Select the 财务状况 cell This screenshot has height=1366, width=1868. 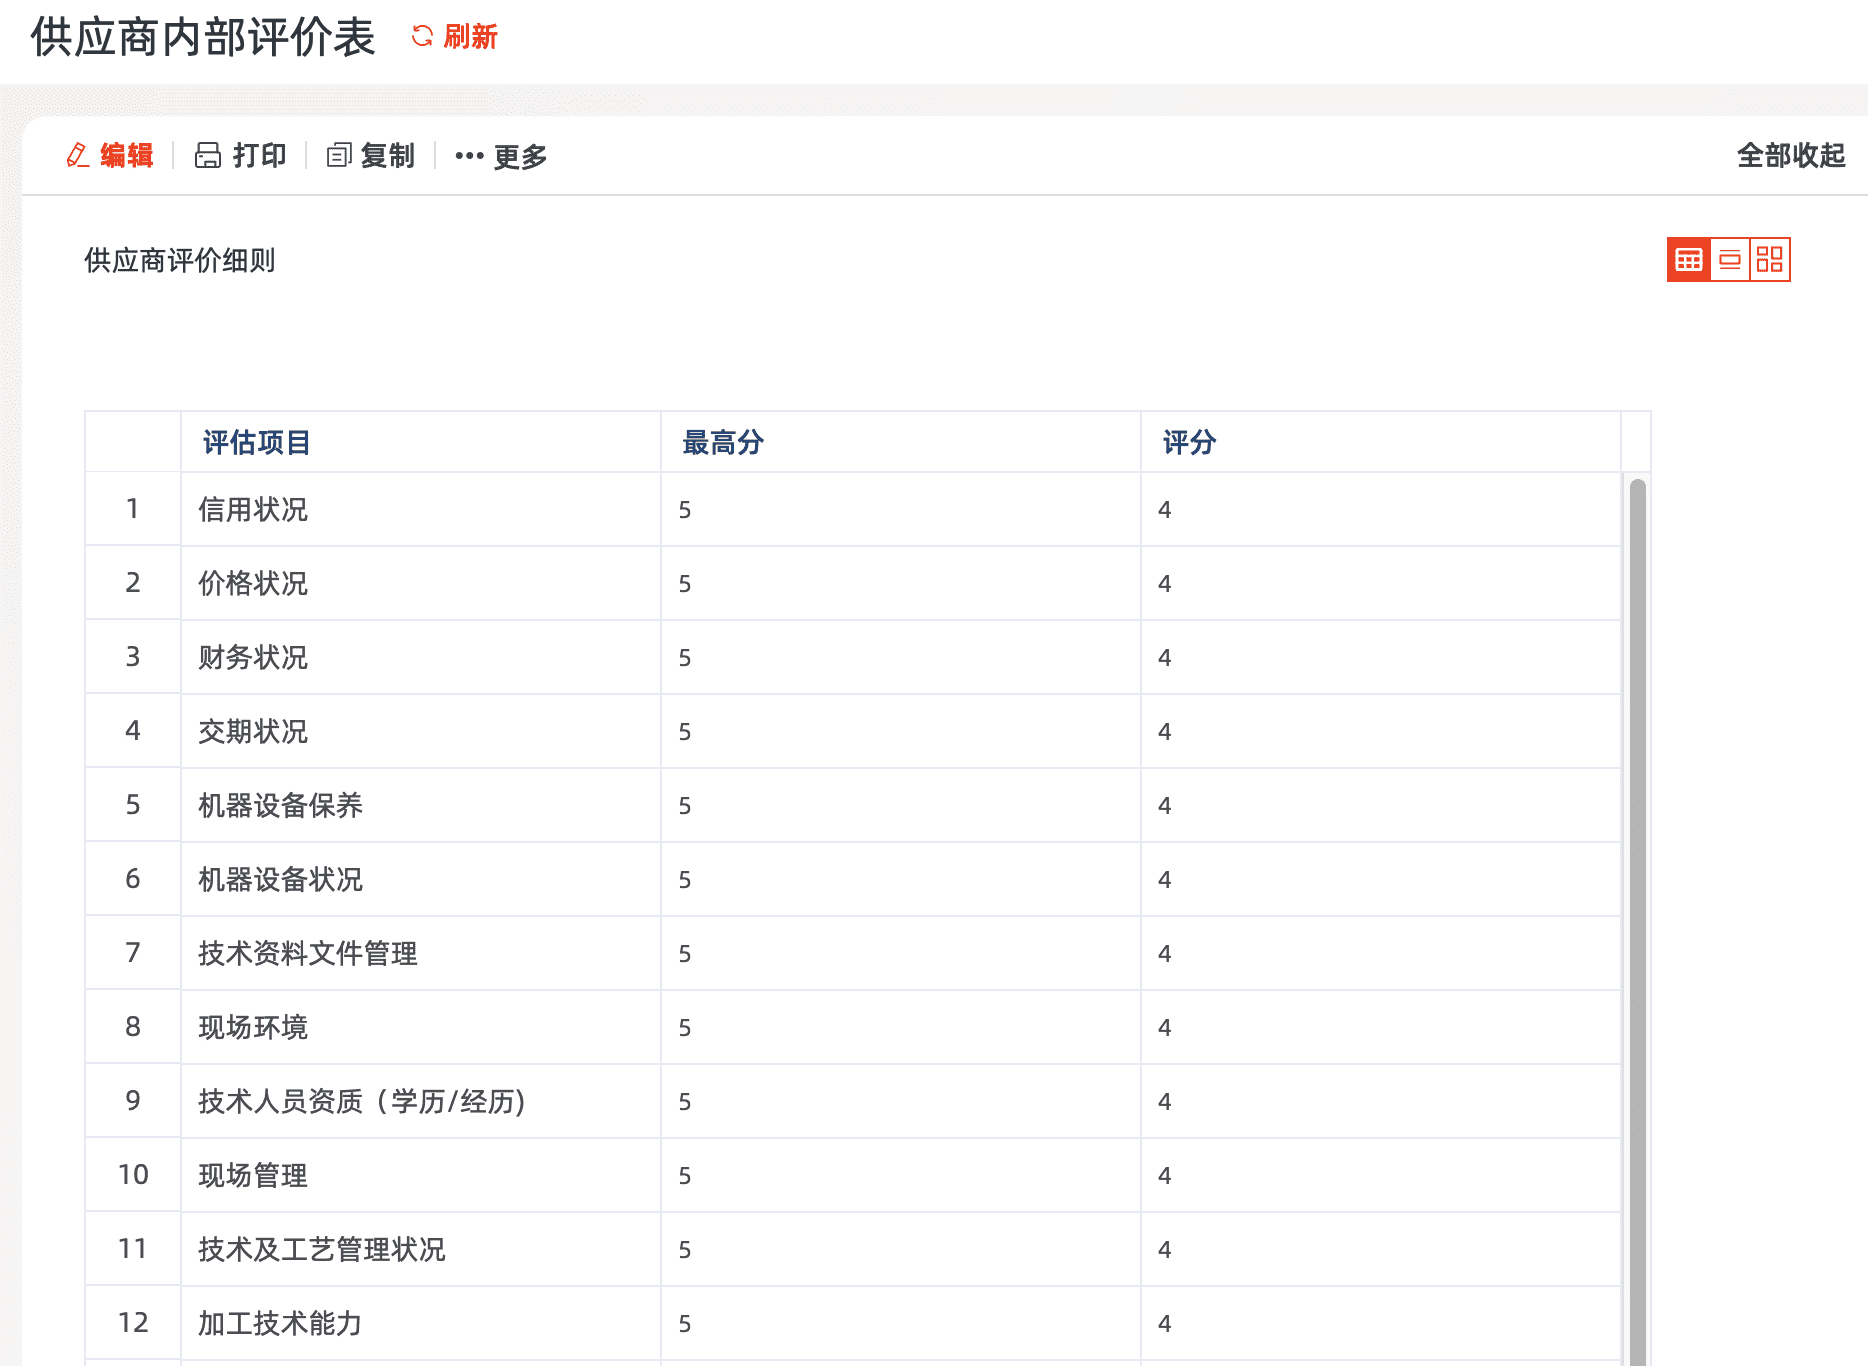tap(420, 657)
